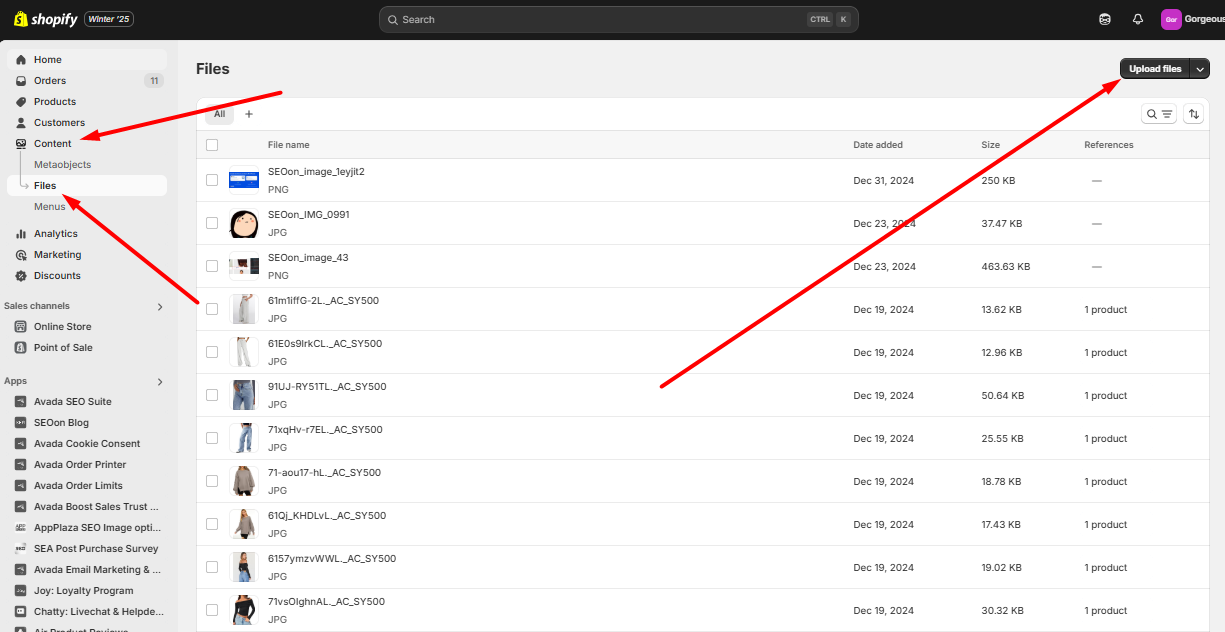Image resolution: width=1225 pixels, height=632 pixels.
Task: Click the 61Qj_KHDLvL._AC_SY500 file name
Action: pyautogui.click(x=327, y=516)
